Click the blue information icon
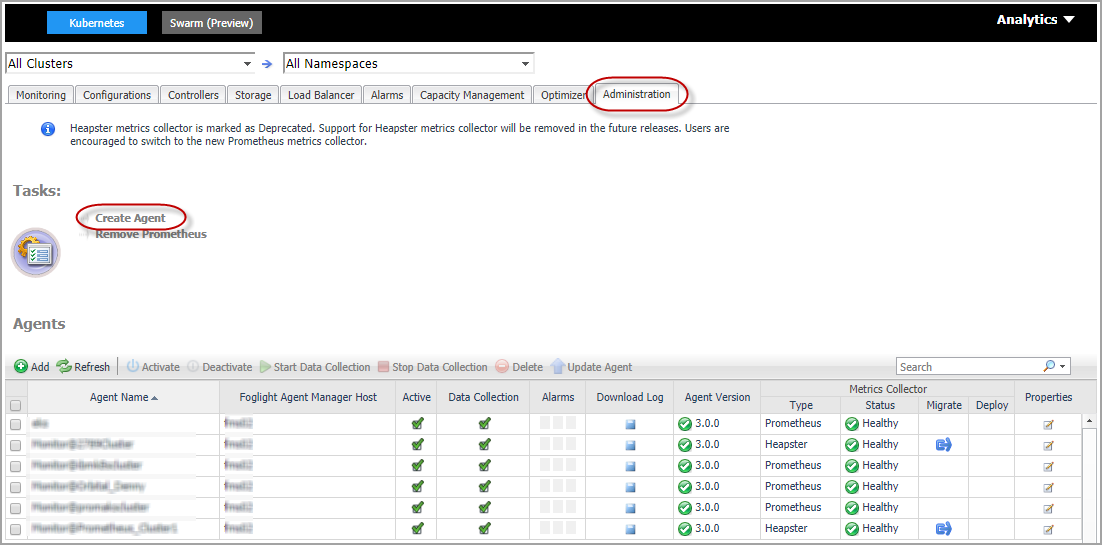 click(x=47, y=129)
